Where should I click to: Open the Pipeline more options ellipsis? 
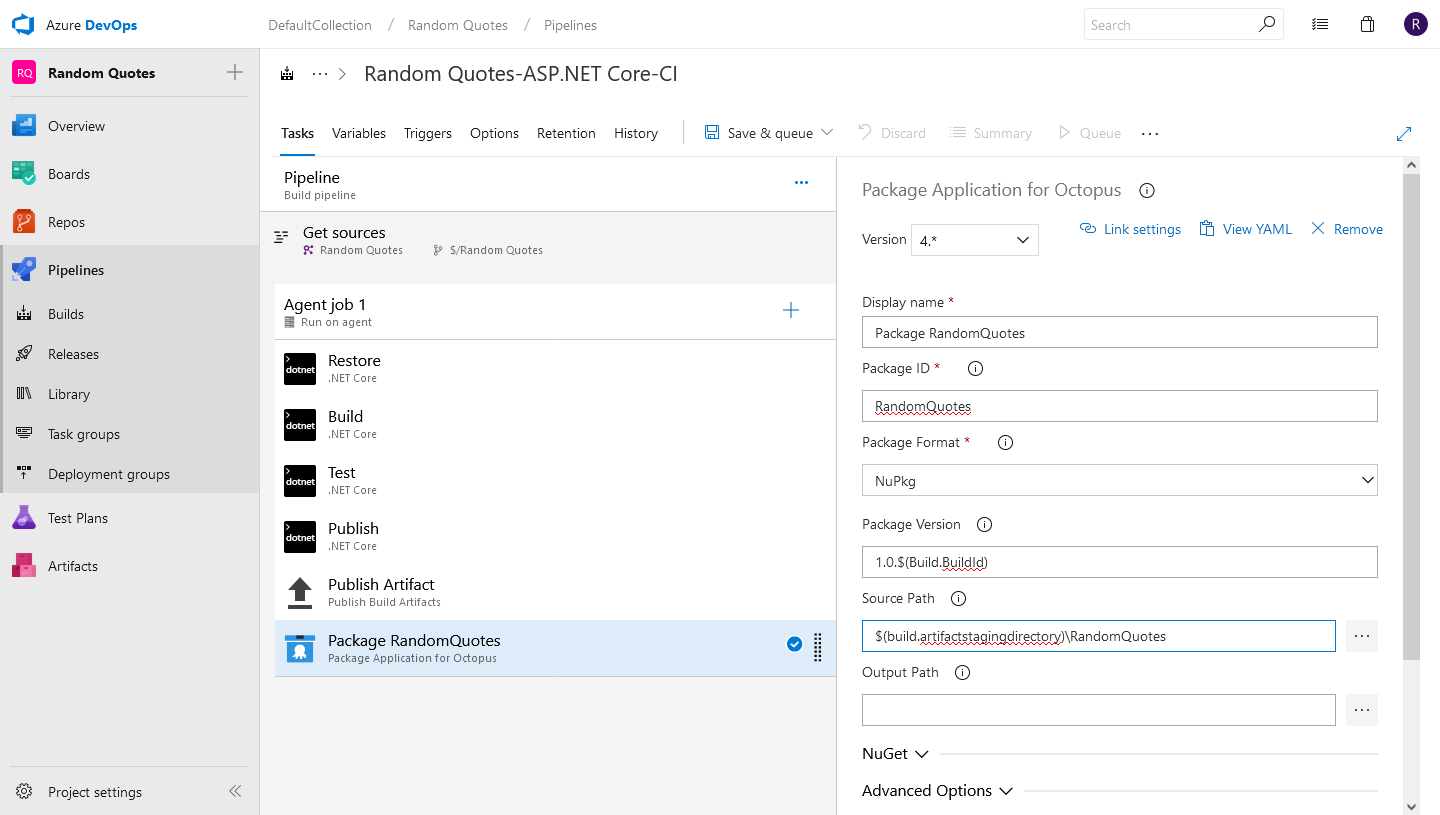pyautogui.click(x=801, y=182)
